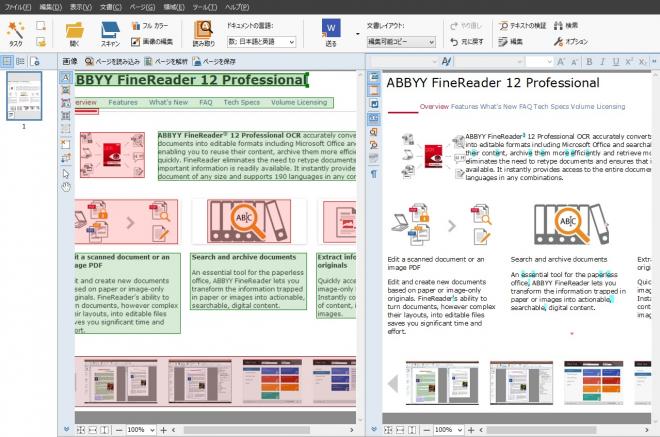Image resolution: width=660 pixels, height=437 pixels.
Task: Select the hand pan tool in image pane
Action: [x=66, y=187]
